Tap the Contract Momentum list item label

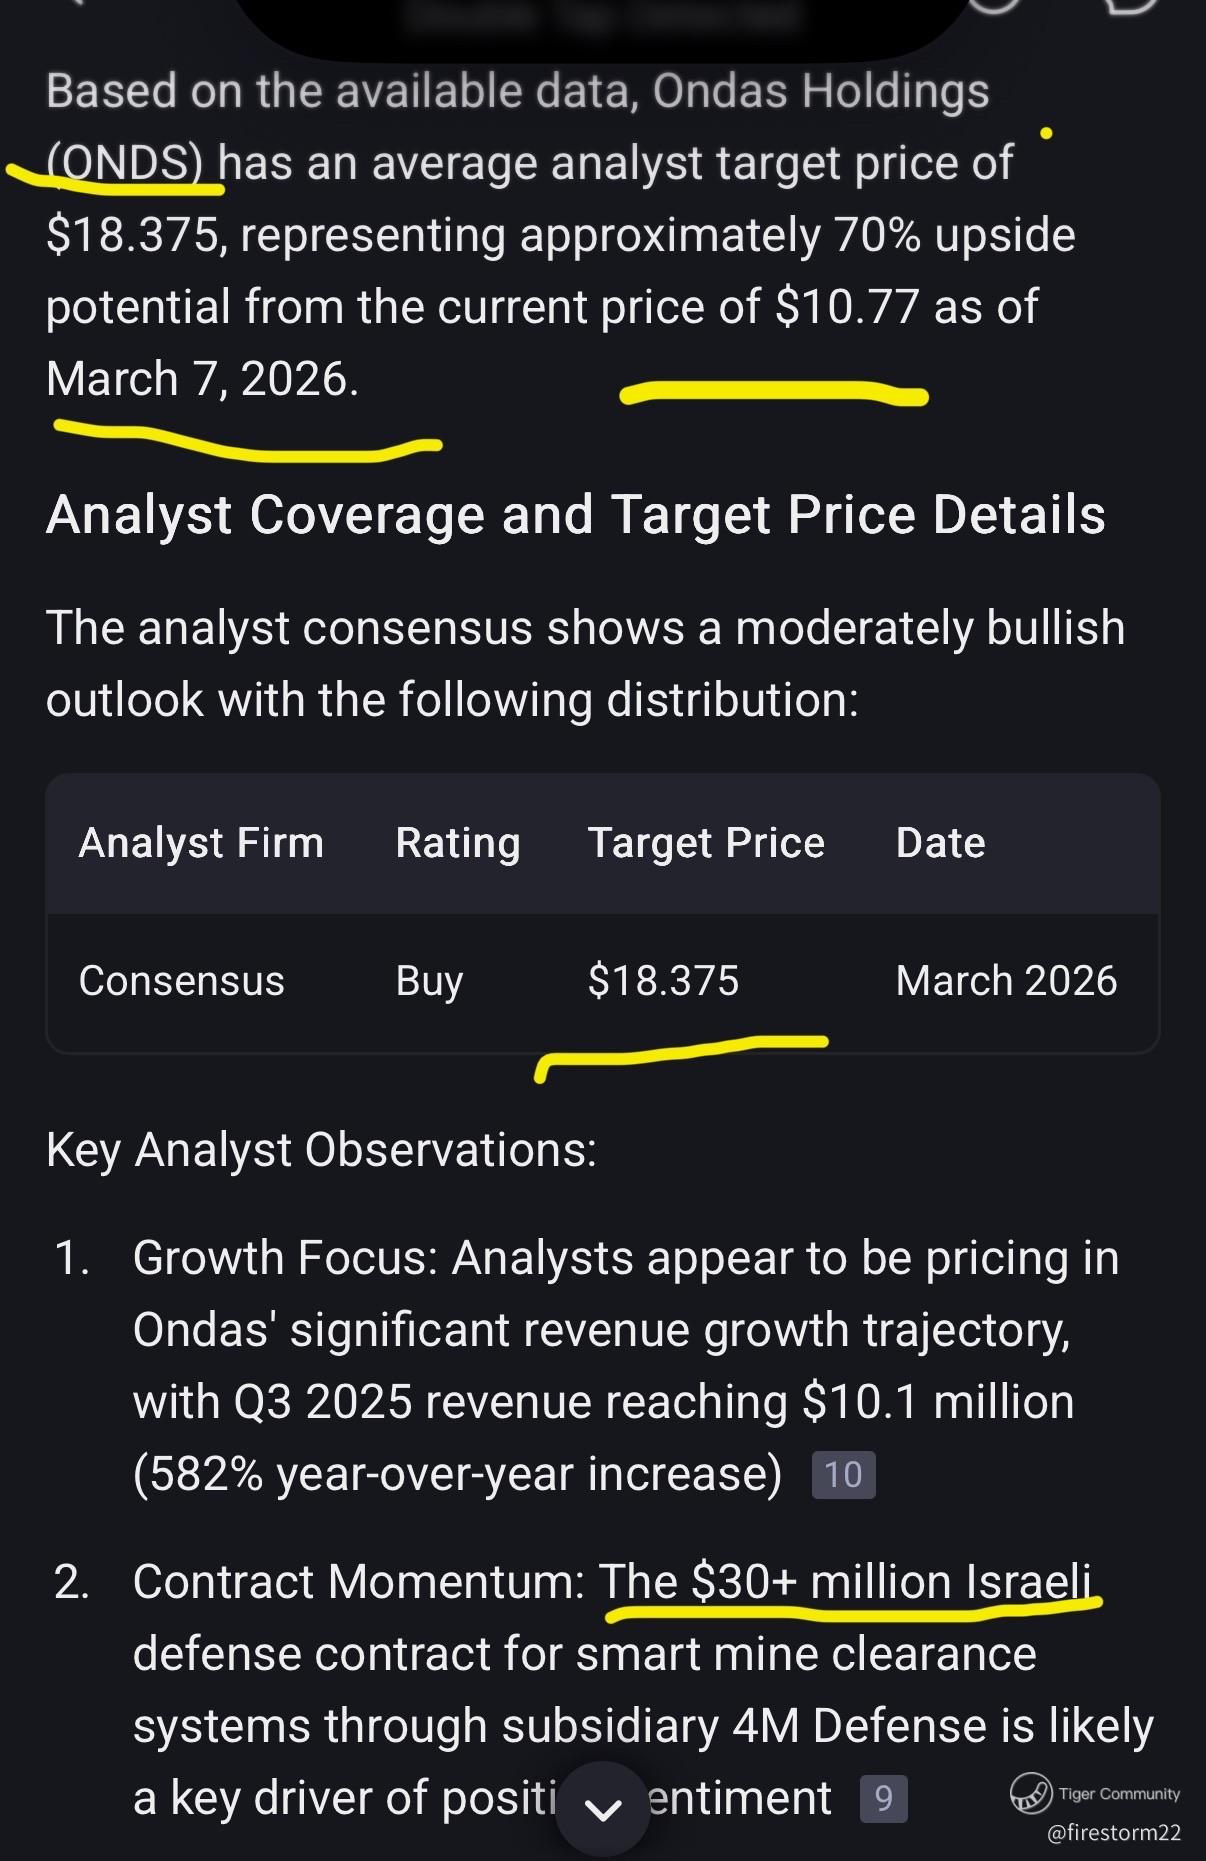(x=358, y=1582)
